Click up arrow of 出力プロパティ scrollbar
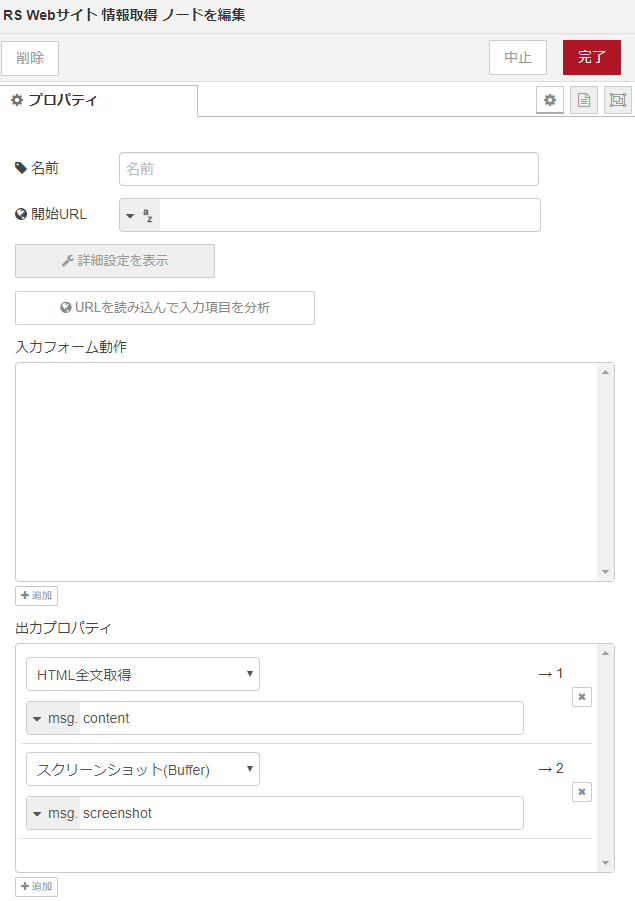635x901 pixels. [605, 653]
